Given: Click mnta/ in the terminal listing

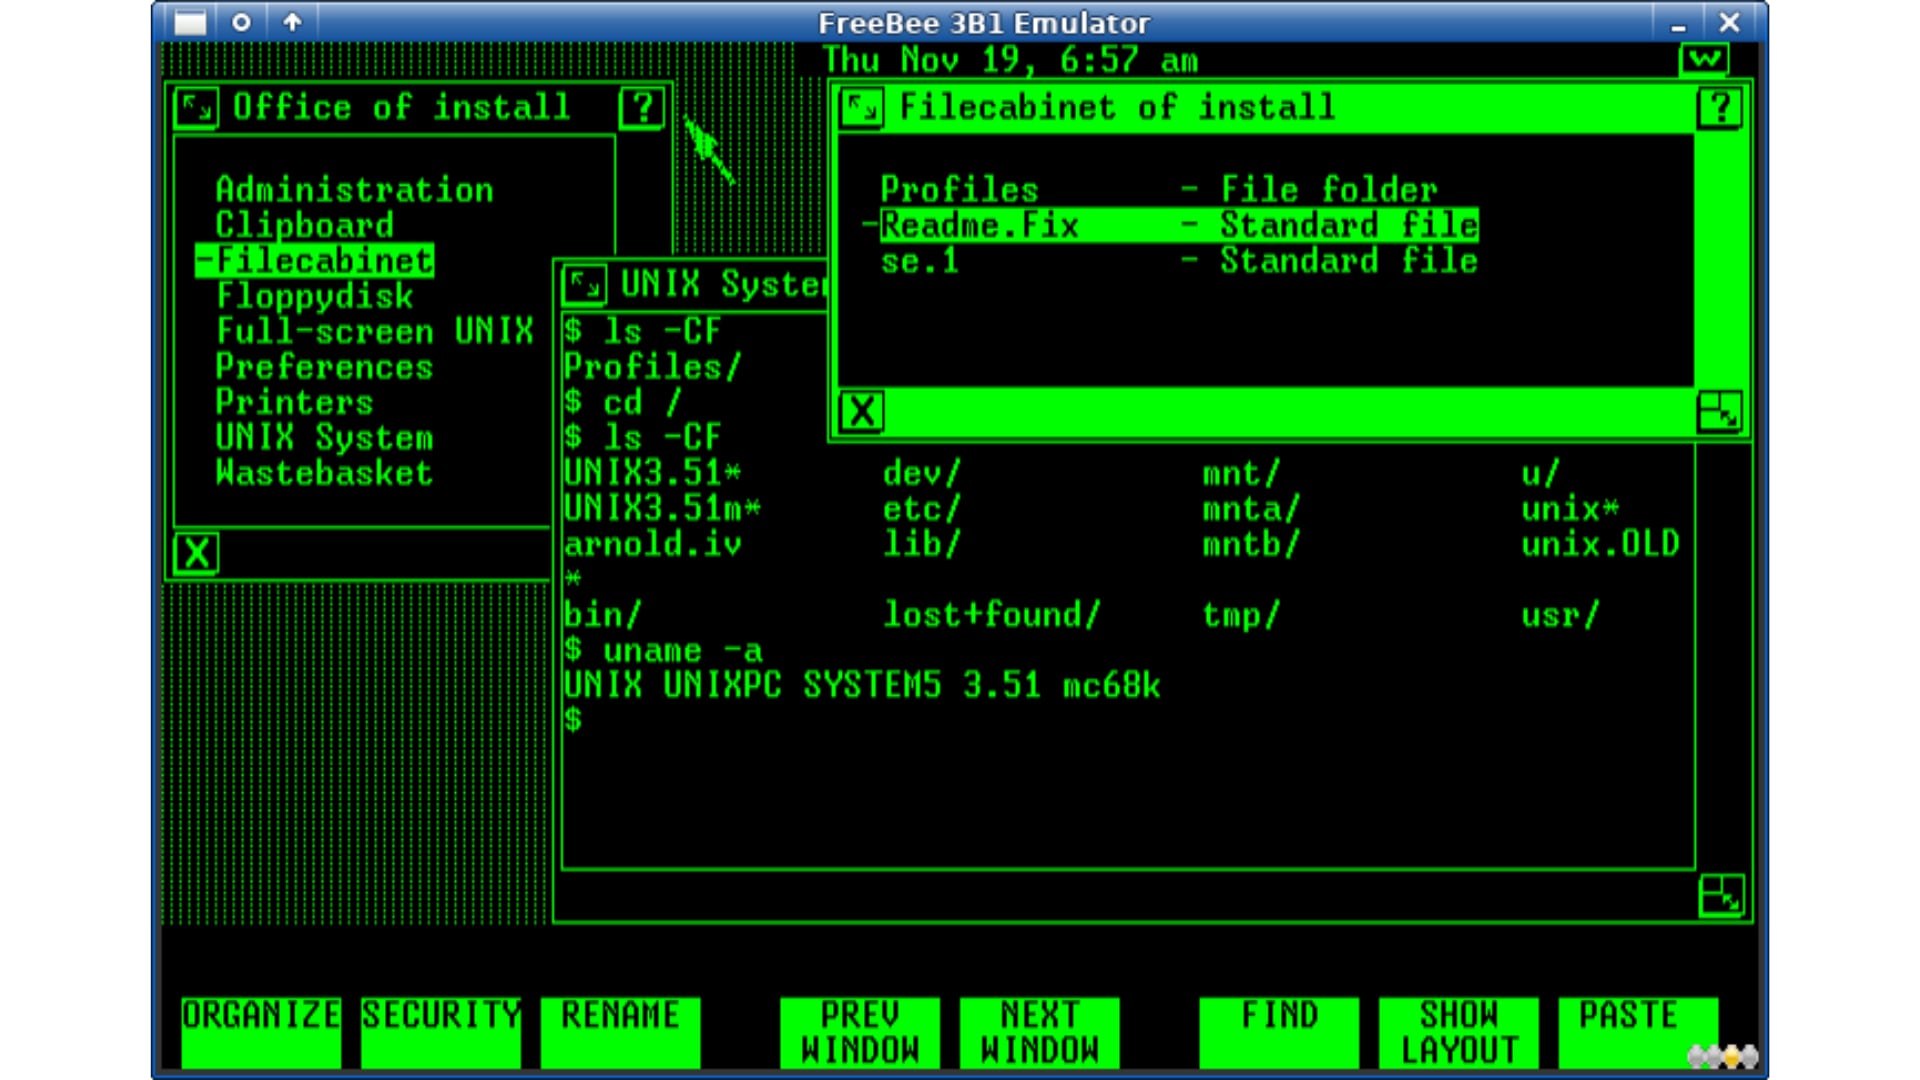Looking at the screenshot, I should coord(1250,509).
